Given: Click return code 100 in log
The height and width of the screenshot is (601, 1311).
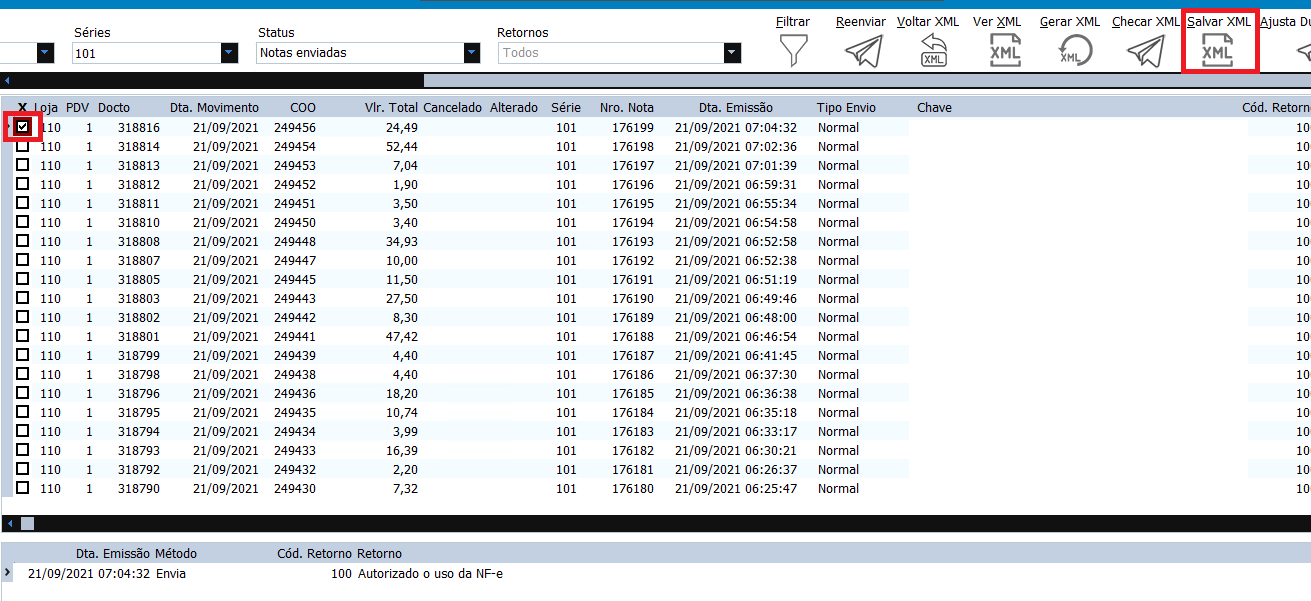Looking at the screenshot, I should tap(342, 573).
